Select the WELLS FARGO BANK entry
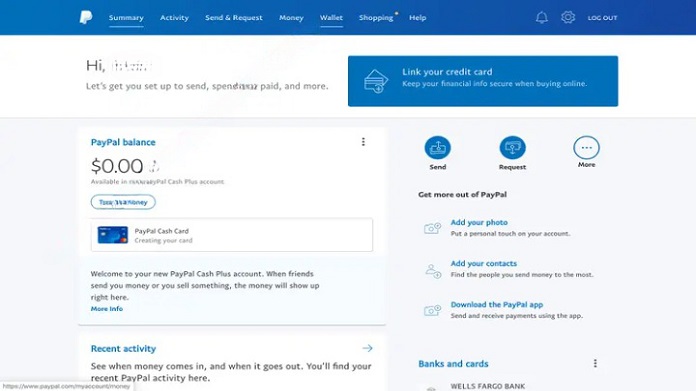This screenshot has height=391, width=696. pyautogui.click(x=487, y=386)
